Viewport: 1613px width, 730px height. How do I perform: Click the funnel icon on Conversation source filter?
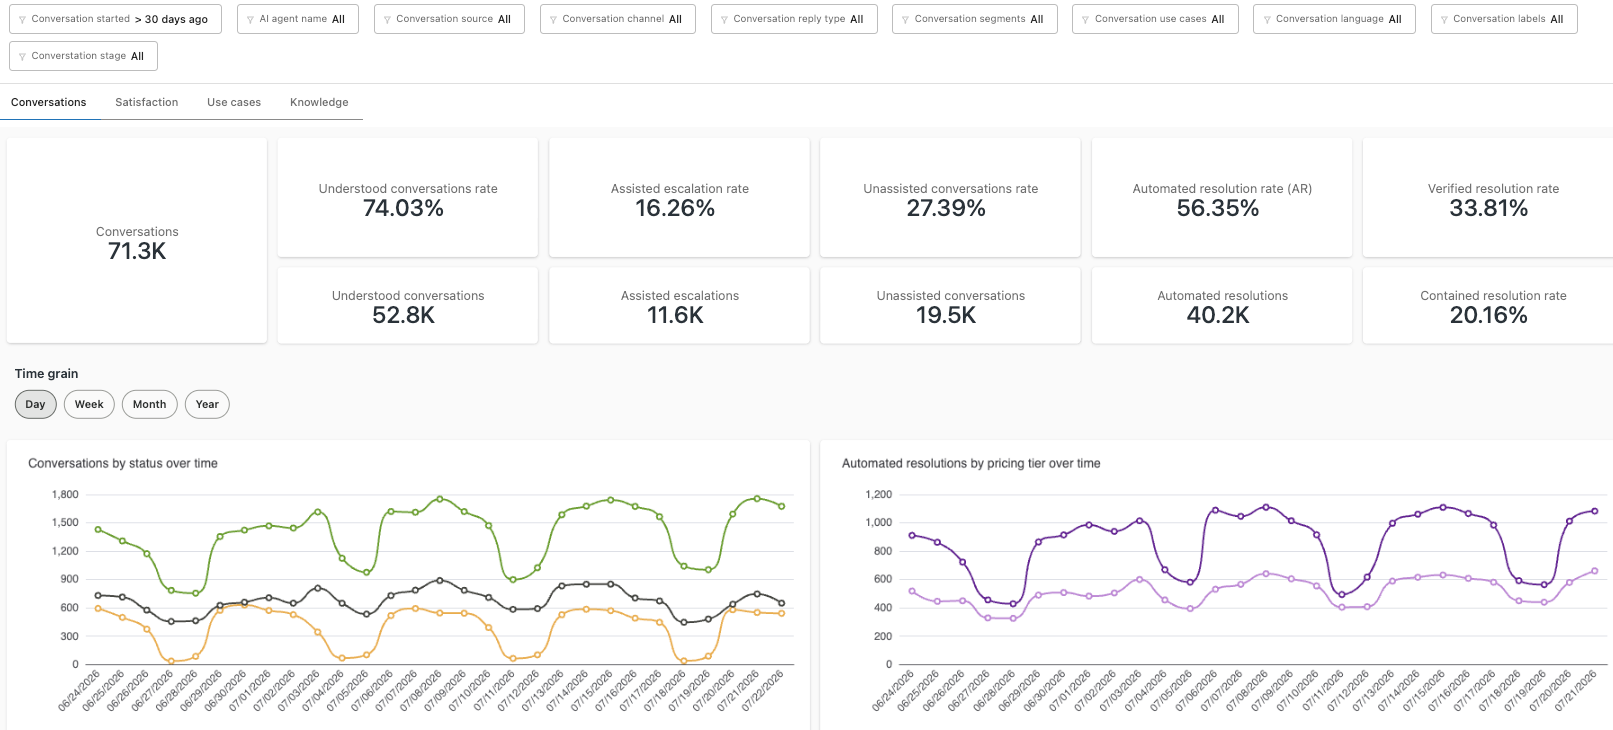(x=387, y=19)
